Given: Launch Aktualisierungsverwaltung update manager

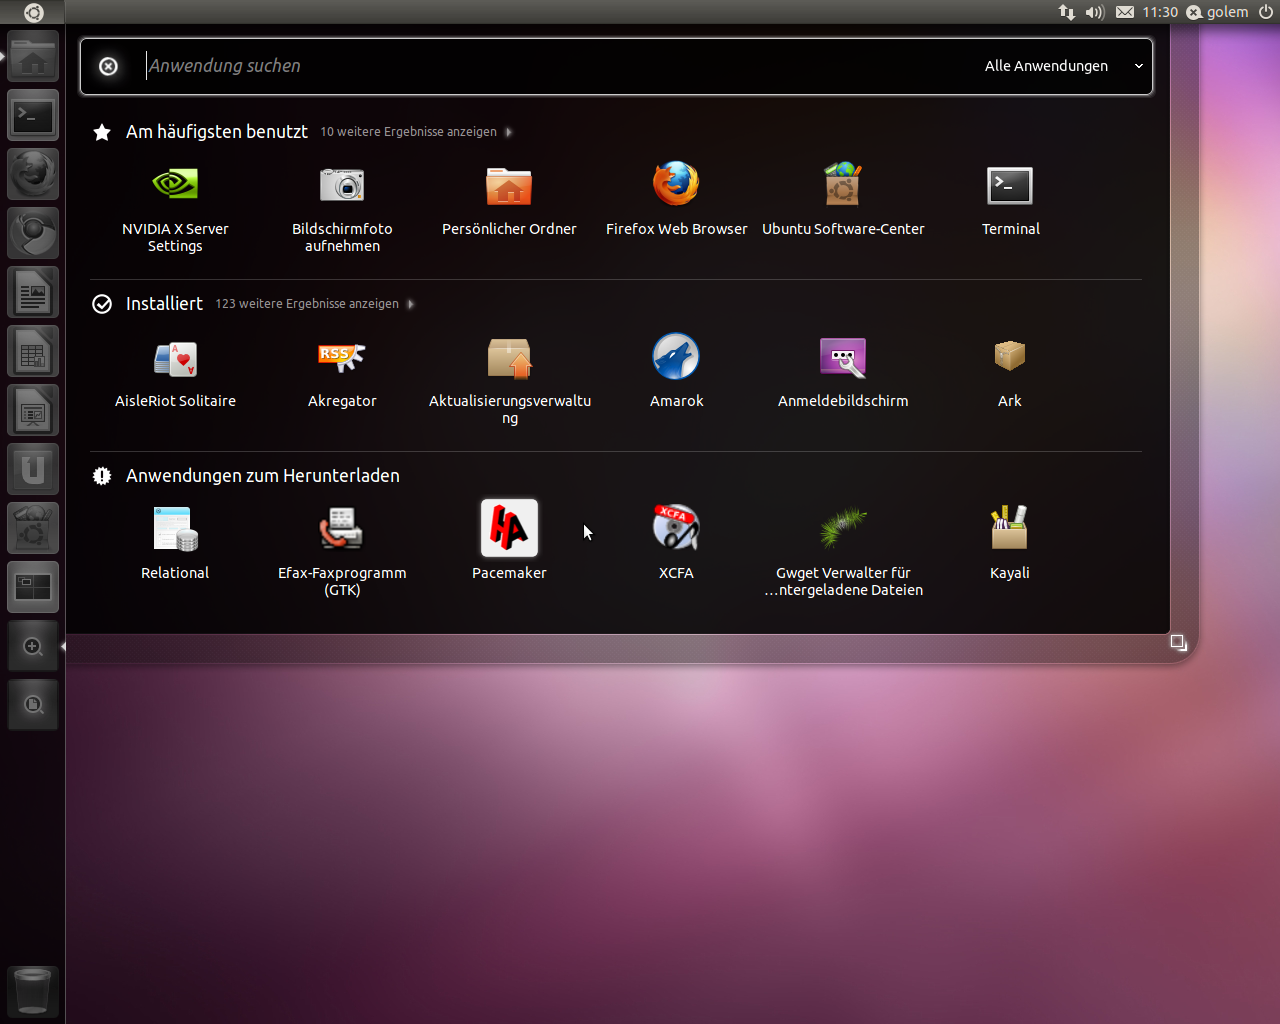Looking at the screenshot, I should tap(509, 380).
